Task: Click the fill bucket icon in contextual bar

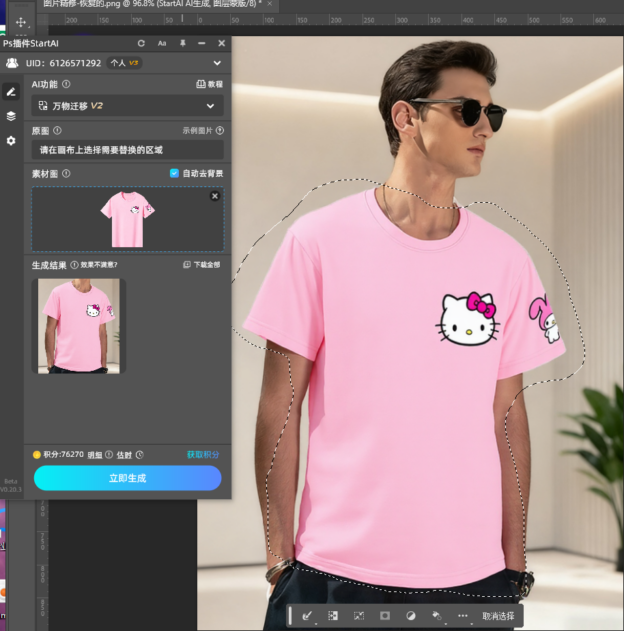Action: 436,616
